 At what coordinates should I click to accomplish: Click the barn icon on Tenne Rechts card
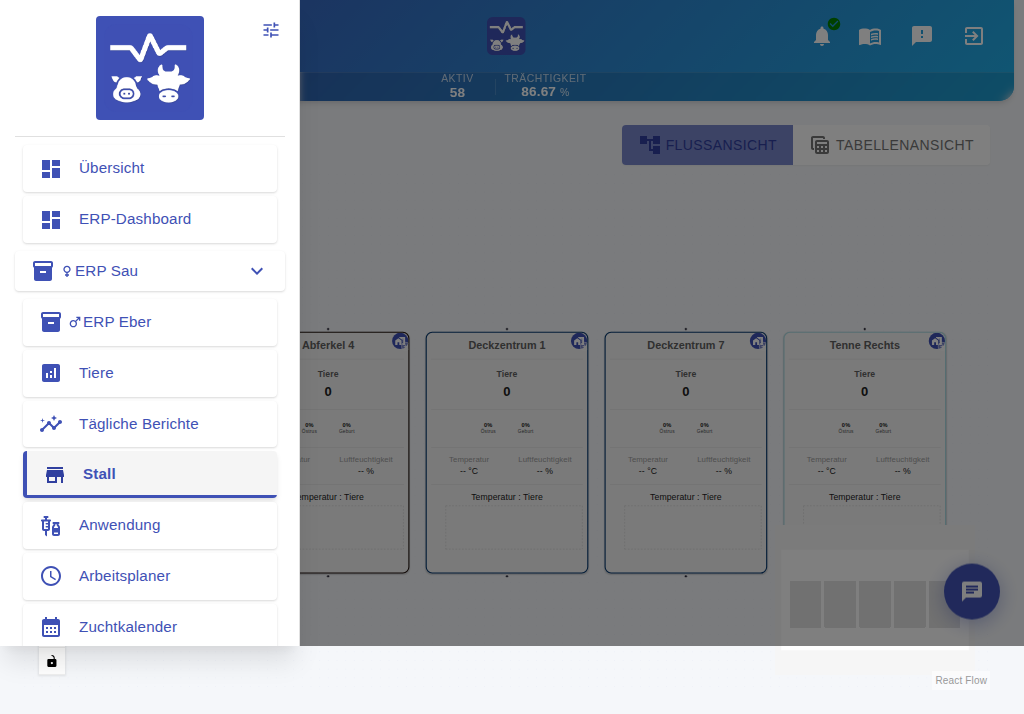point(936,341)
